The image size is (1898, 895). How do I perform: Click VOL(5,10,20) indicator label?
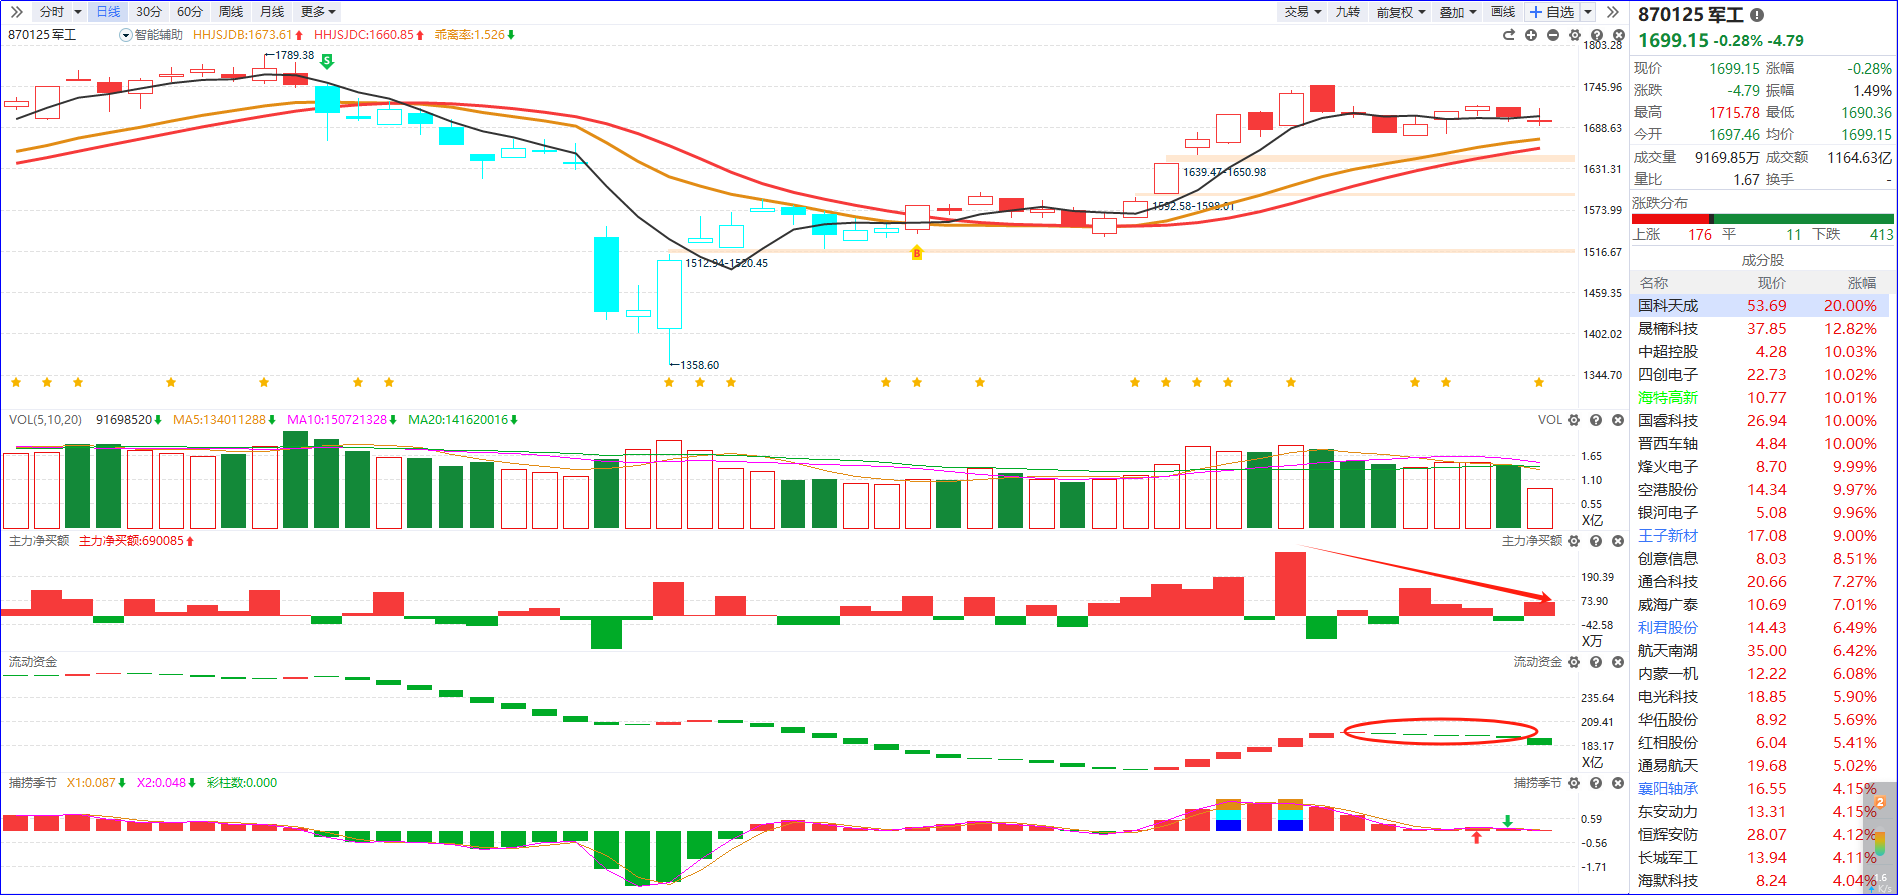pyautogui.click(x=45, y=420)
